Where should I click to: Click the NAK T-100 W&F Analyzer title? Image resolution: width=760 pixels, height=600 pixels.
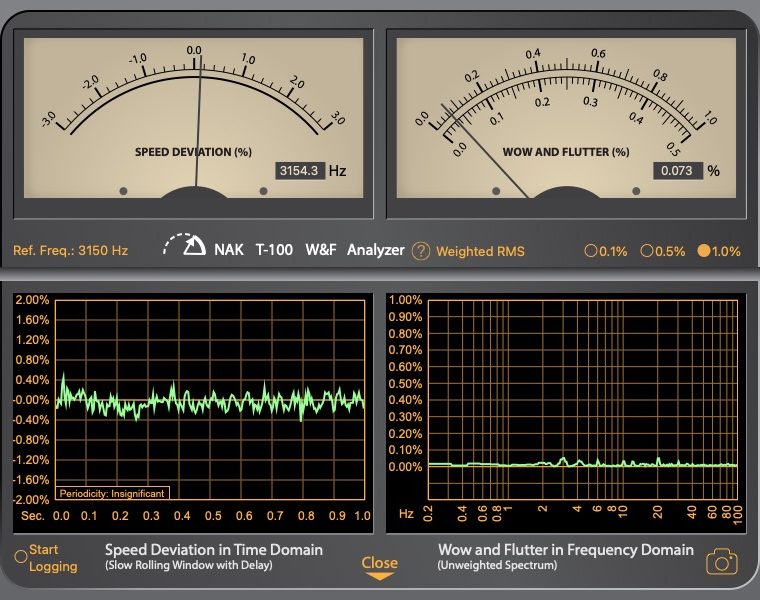point(309,250)
